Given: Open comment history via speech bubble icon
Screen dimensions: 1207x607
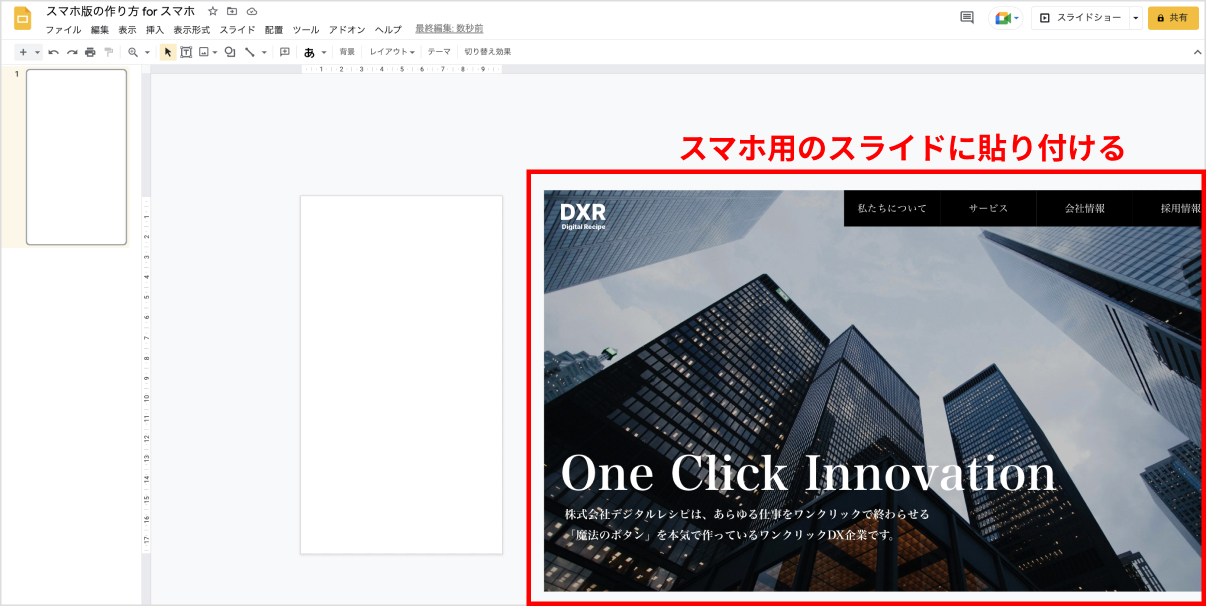Looking at the screenshot, I should point(966,18).
